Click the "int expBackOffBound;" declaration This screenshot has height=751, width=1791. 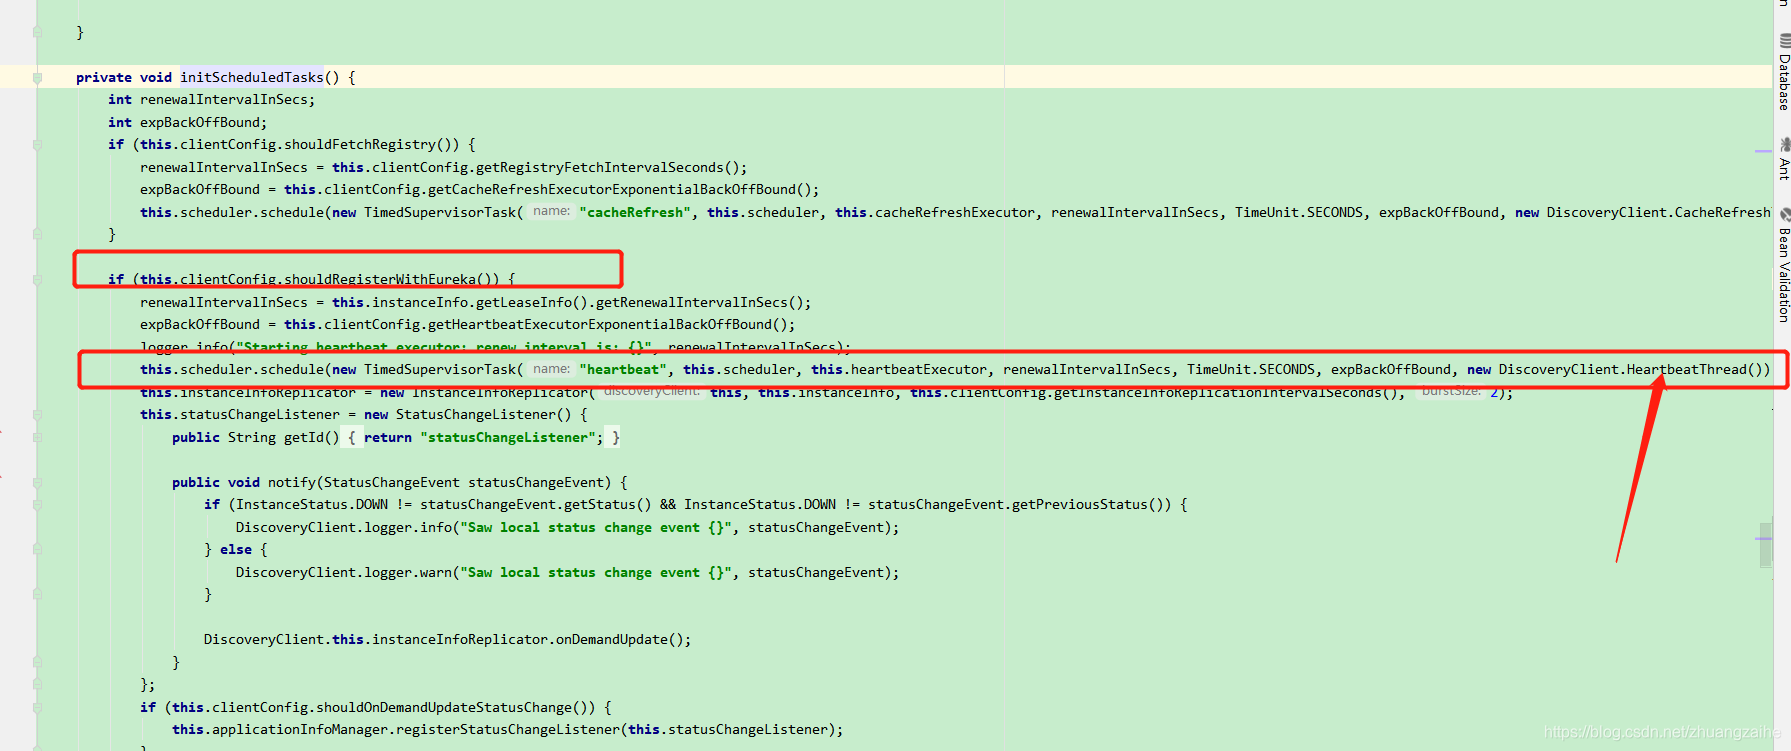pyautogui.click(x=188, y=122)
